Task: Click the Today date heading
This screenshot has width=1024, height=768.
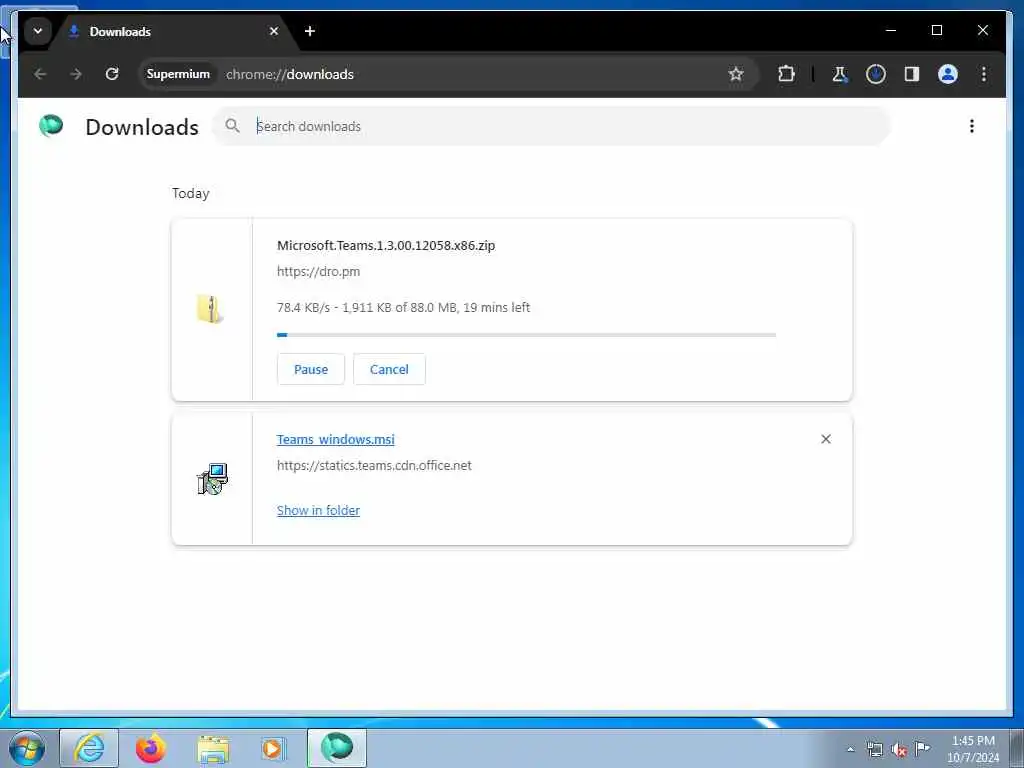Action: (x=191, y=193)
